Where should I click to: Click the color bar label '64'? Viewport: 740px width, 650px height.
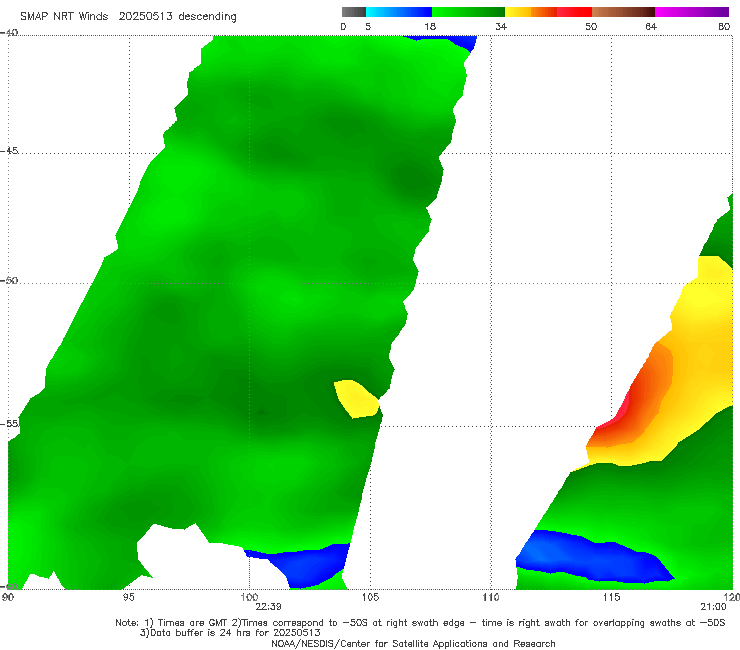click(x=651, y=27)
